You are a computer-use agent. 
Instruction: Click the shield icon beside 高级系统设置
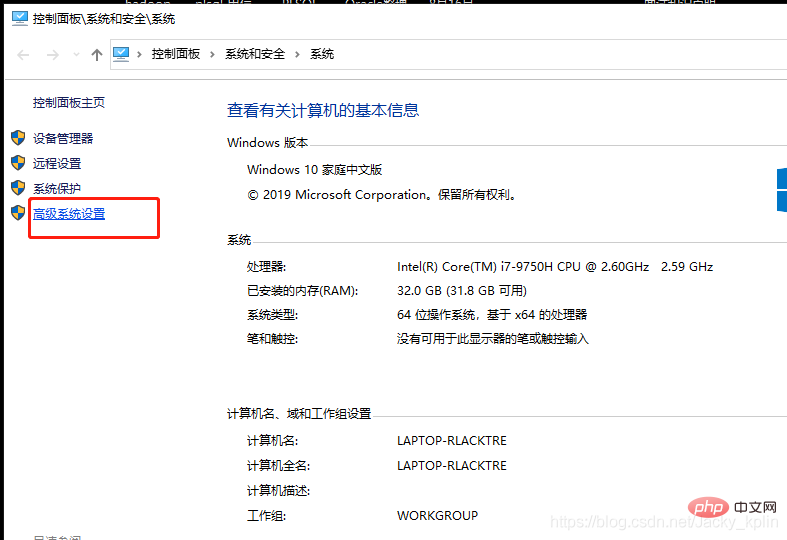point(17,213)
